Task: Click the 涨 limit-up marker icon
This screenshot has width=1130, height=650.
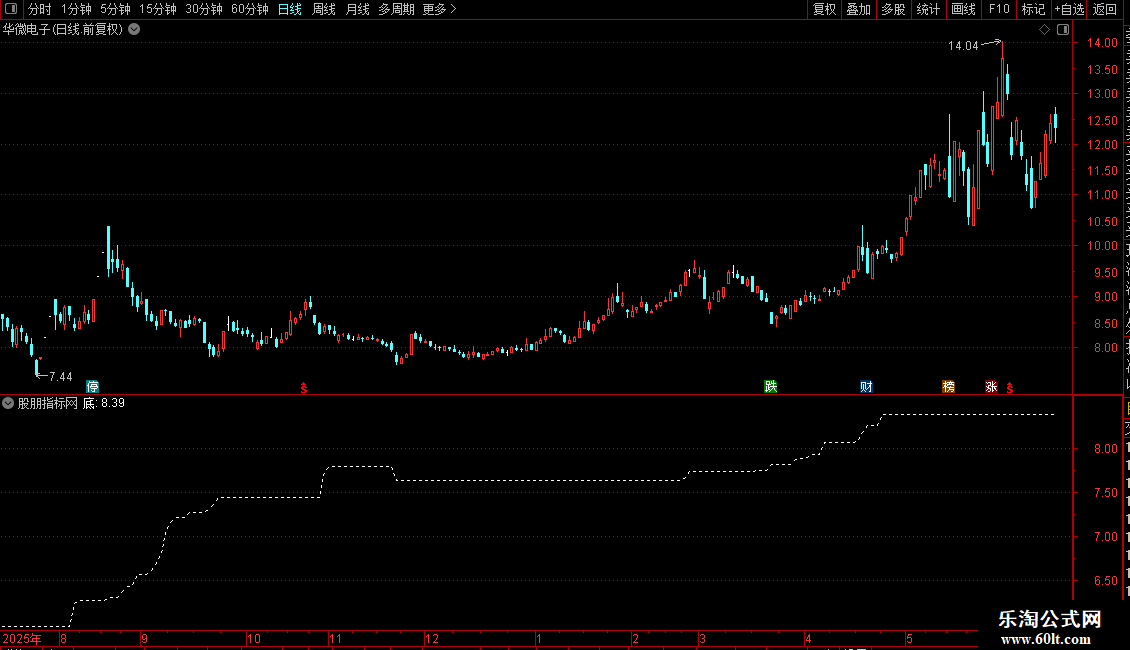Action: 992,387
